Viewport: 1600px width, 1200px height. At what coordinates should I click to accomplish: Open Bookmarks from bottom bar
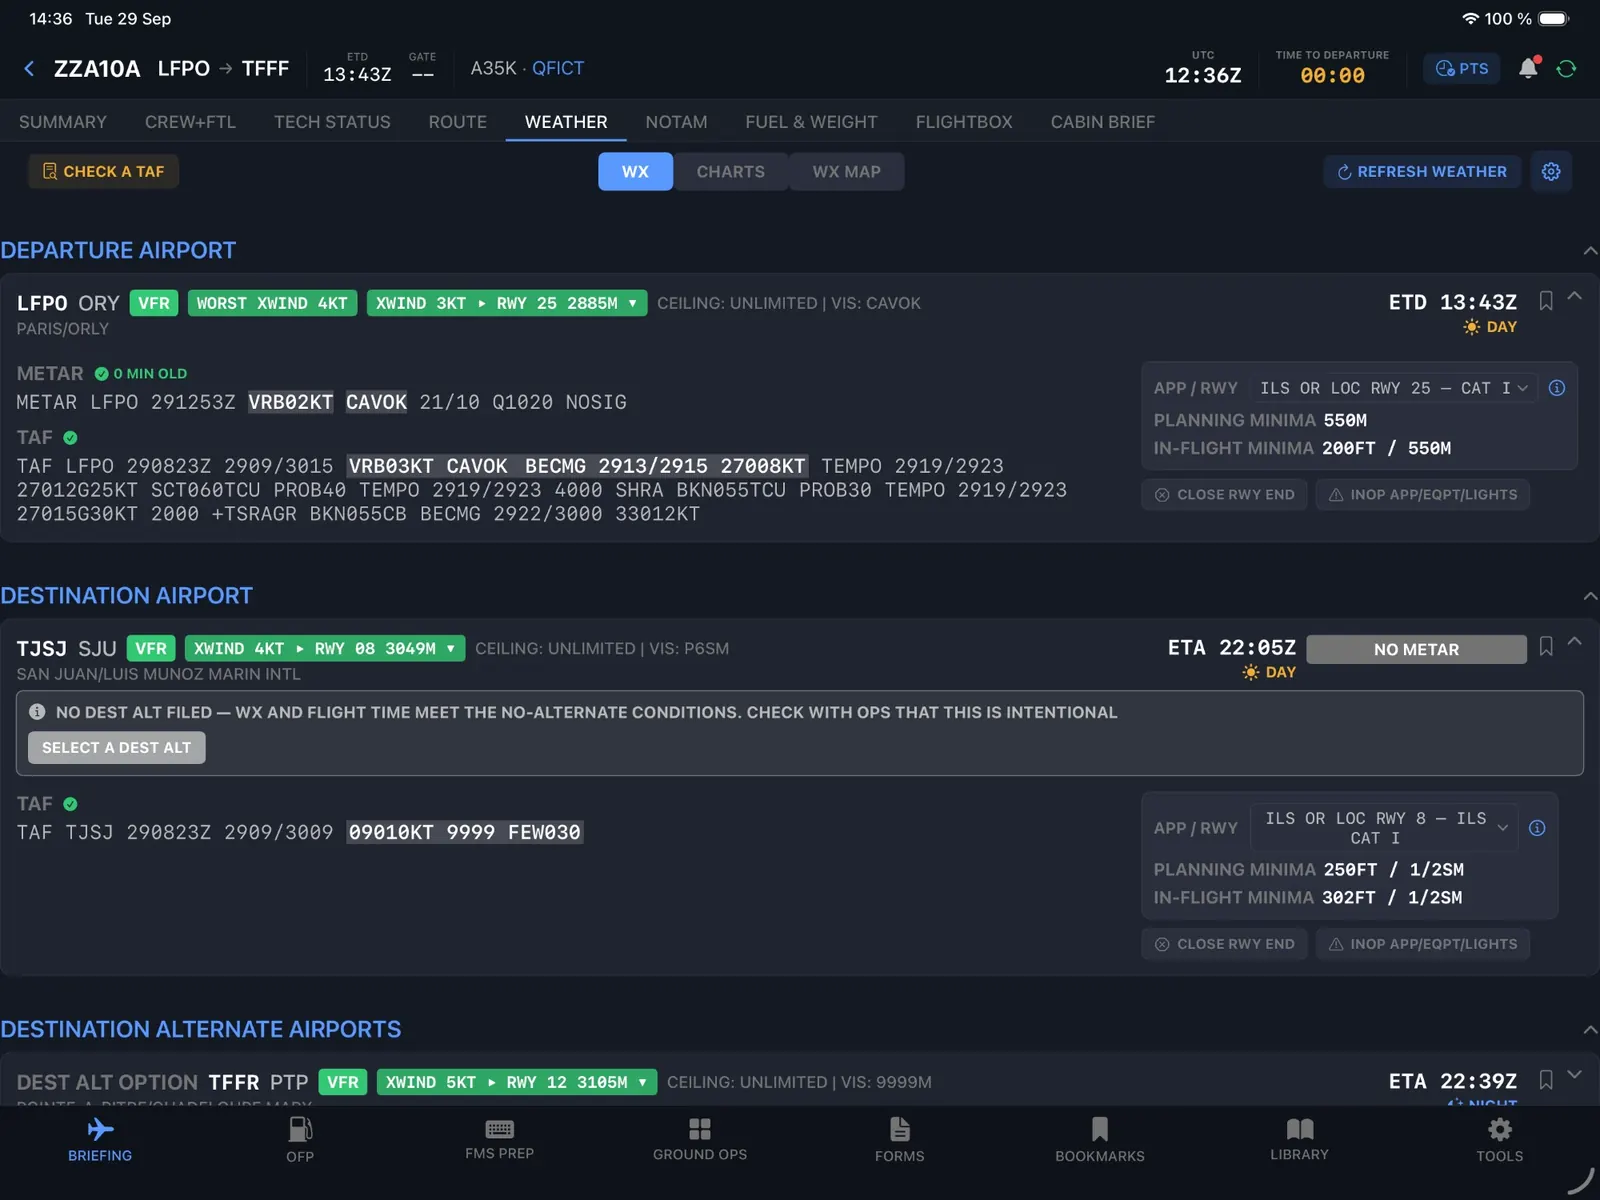(1100, 1141)
